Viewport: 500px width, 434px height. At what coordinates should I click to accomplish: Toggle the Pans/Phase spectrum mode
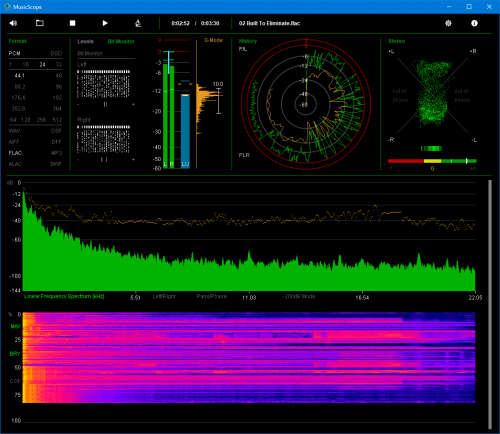click(x=212, y=296)
